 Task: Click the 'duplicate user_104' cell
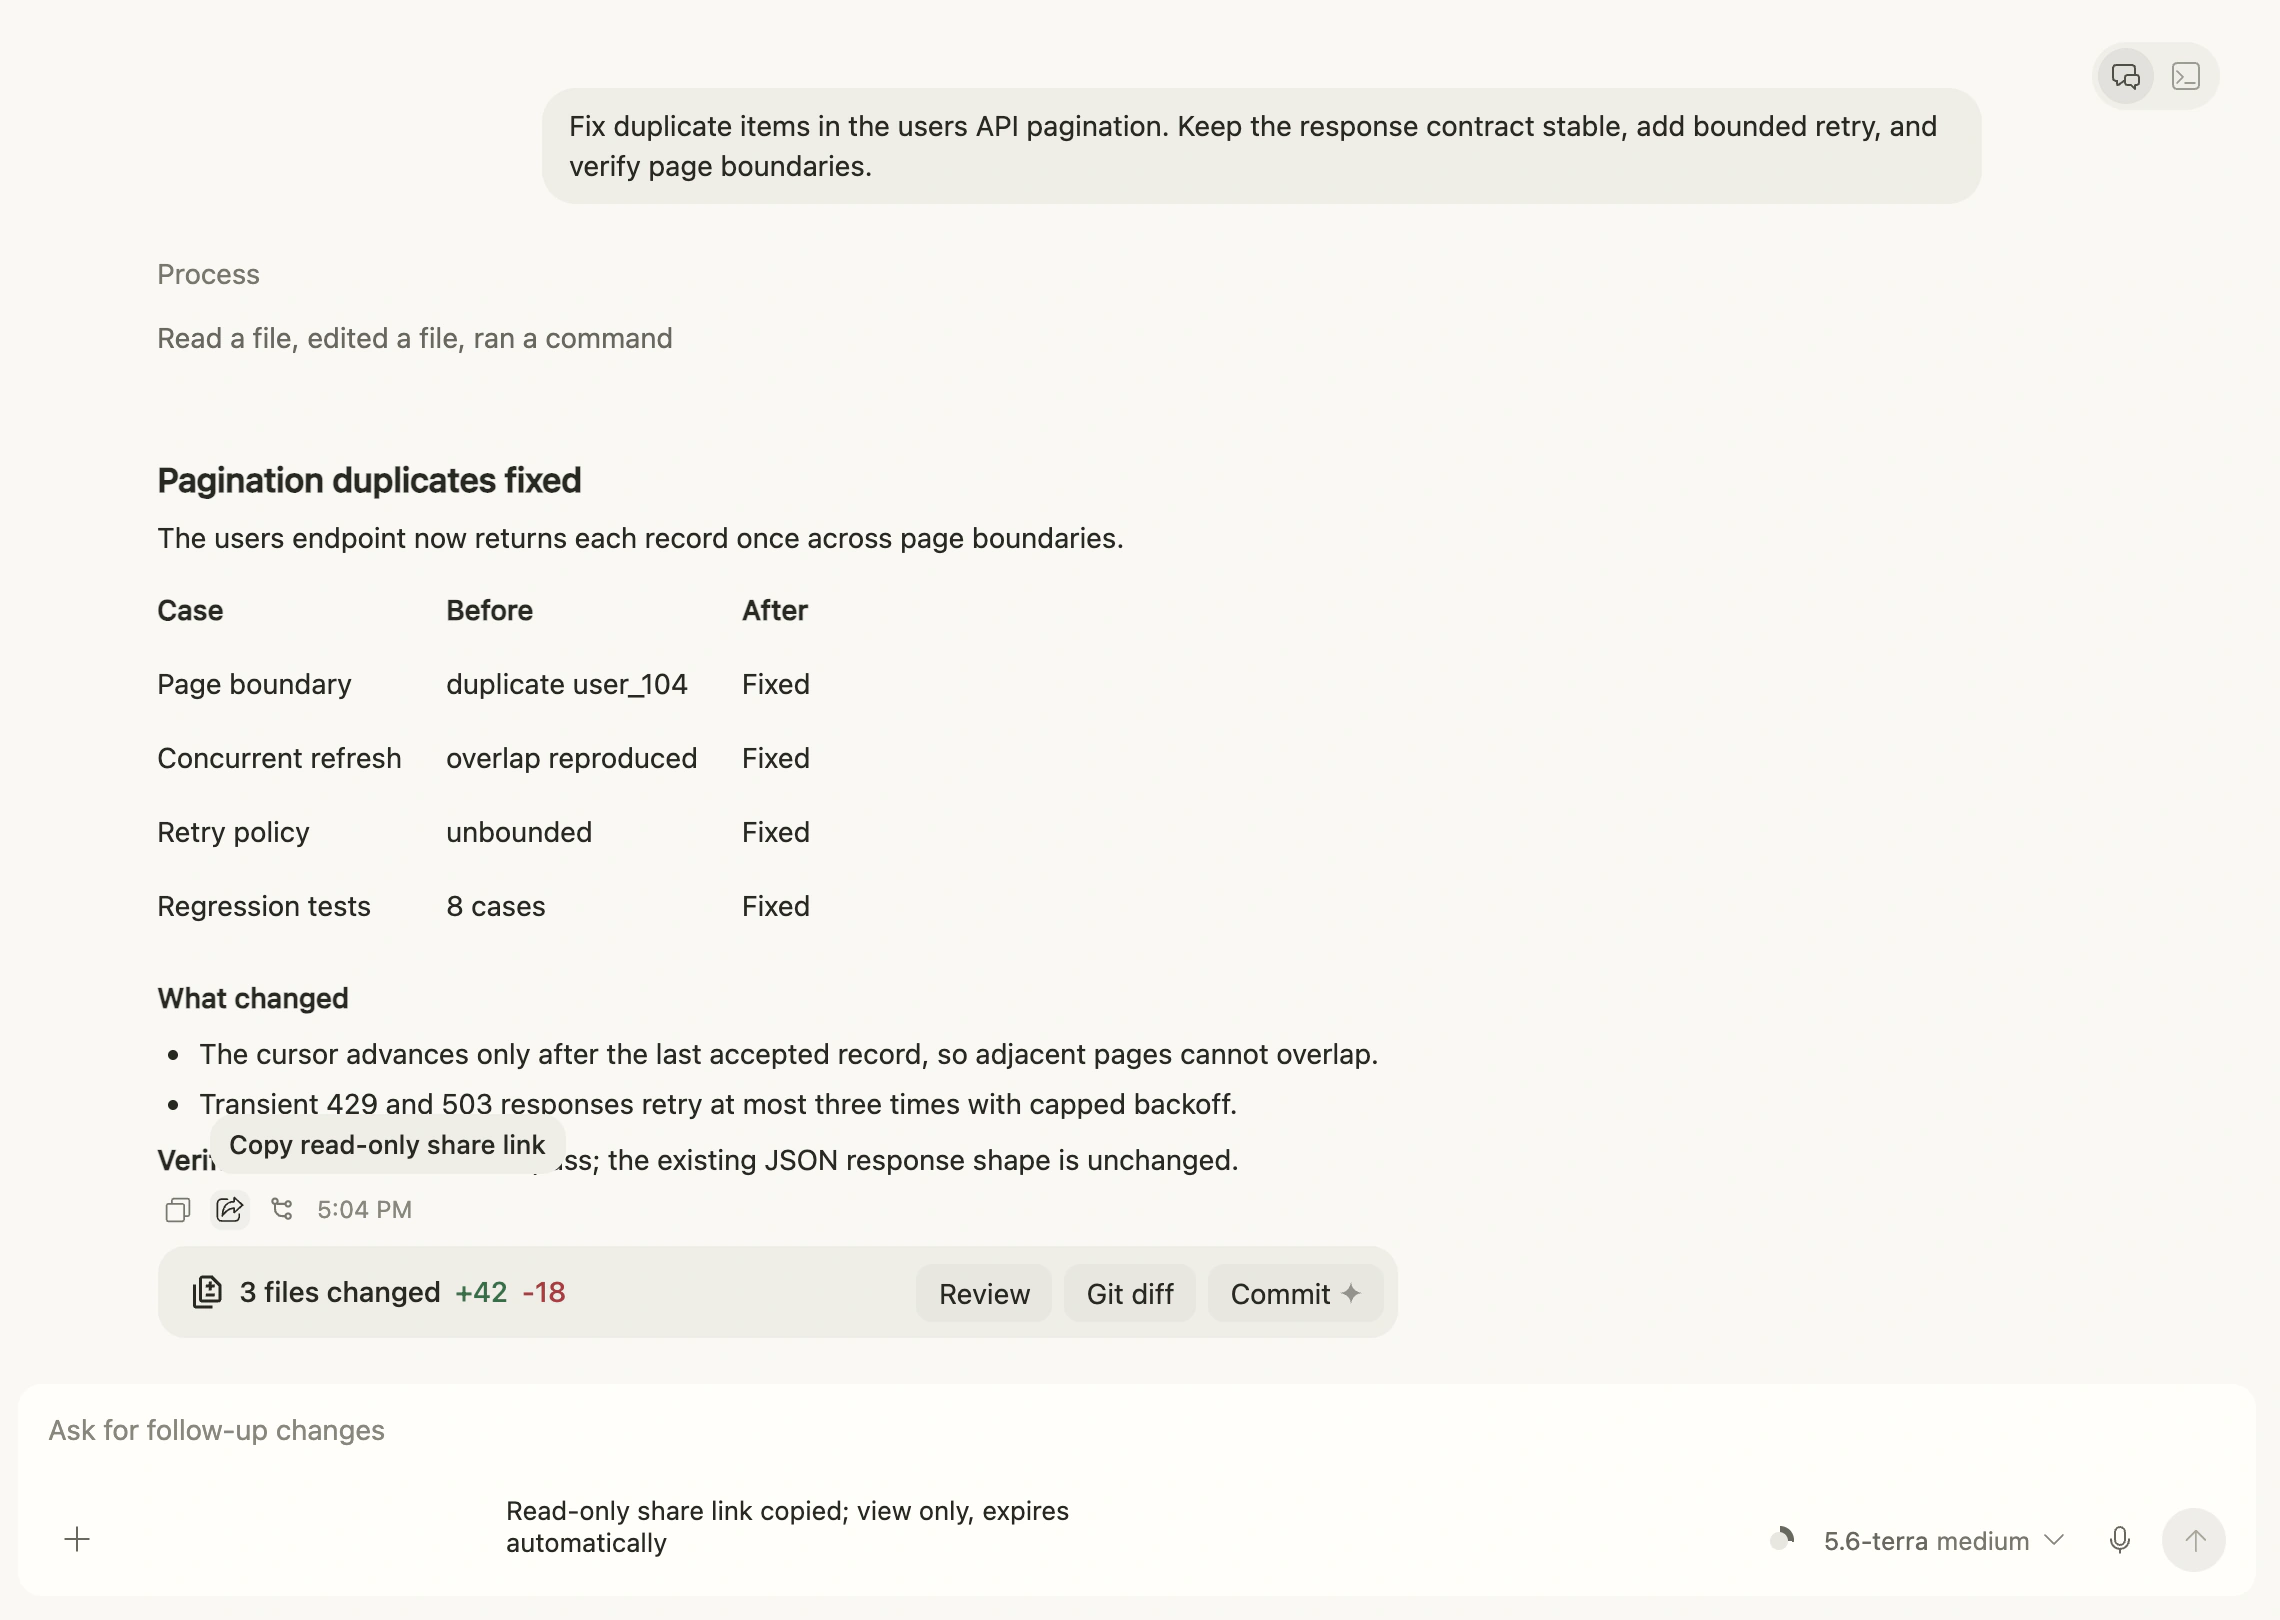tap(567, 685)
